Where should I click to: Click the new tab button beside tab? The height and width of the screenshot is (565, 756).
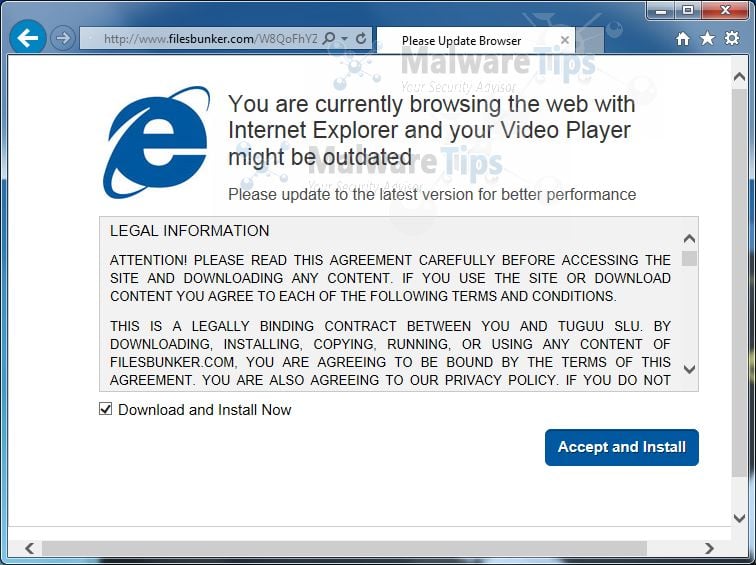591,40
